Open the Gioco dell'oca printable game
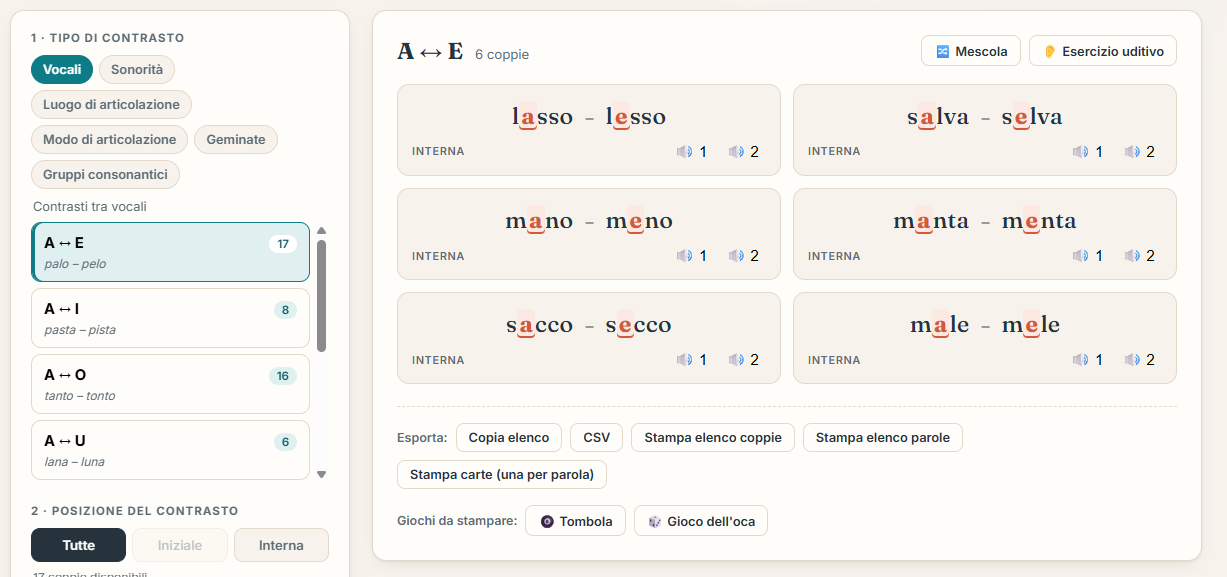Image resolution: width=1227 pixels, height=577 pixels. point(701,521)
